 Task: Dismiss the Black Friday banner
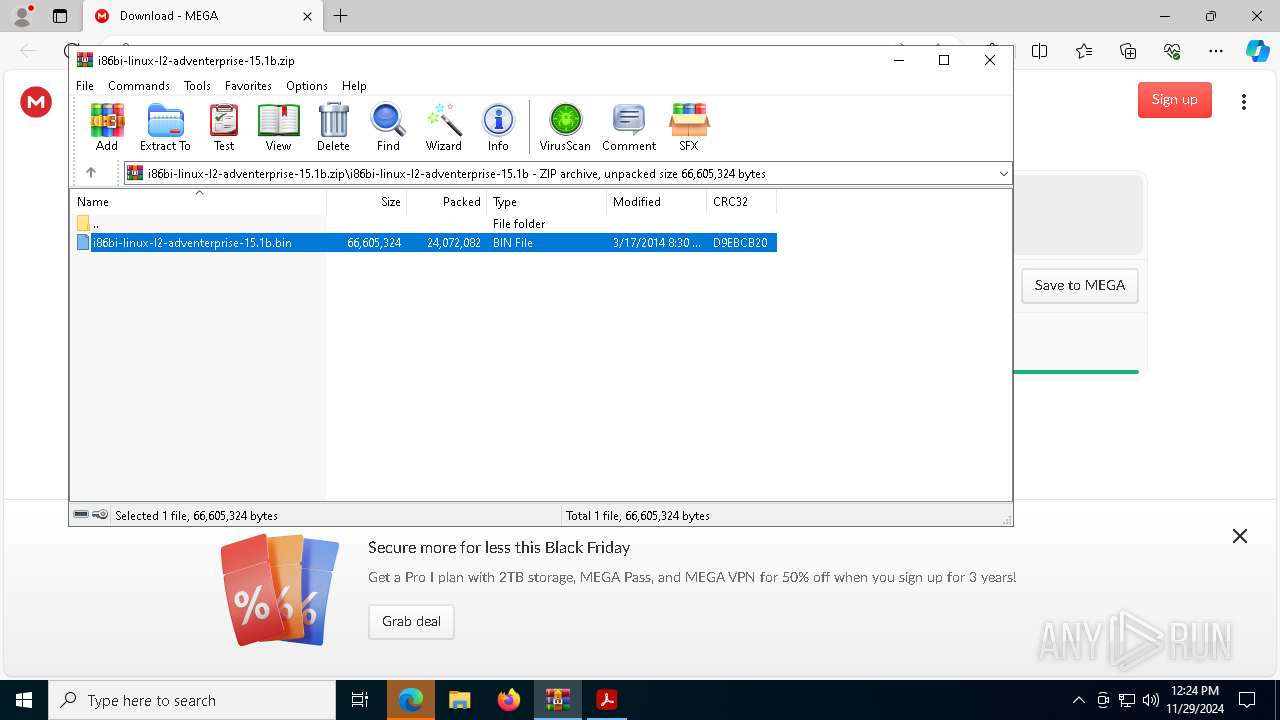[1240, 536]
